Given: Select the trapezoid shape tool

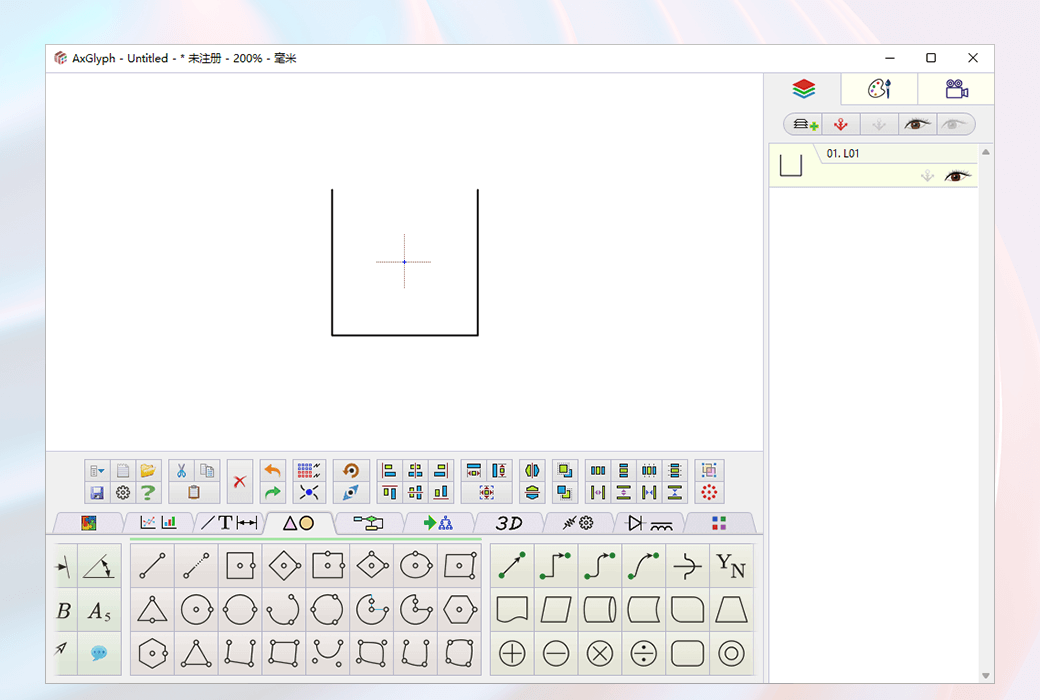Looking at the screenshot, I should pyautogui.click(x=731, y=609).
